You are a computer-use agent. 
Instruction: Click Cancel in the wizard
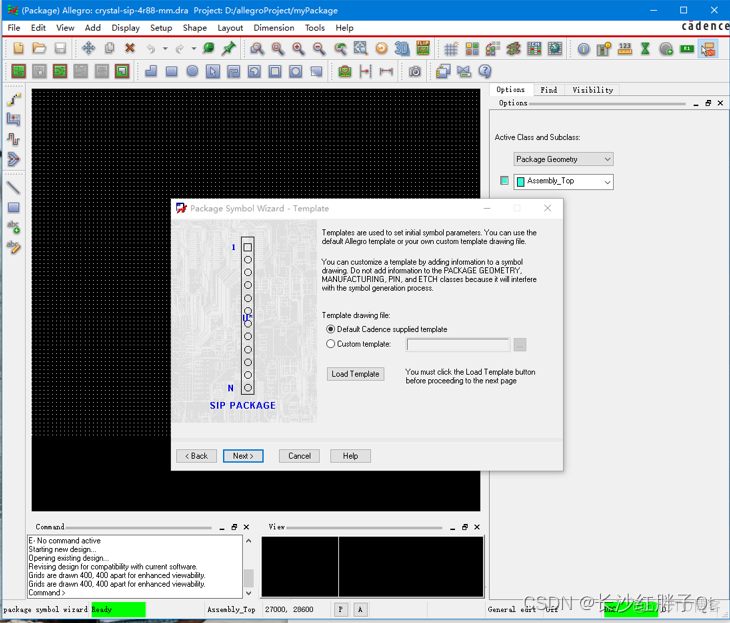pyautogui.click(x=299, y=456)
